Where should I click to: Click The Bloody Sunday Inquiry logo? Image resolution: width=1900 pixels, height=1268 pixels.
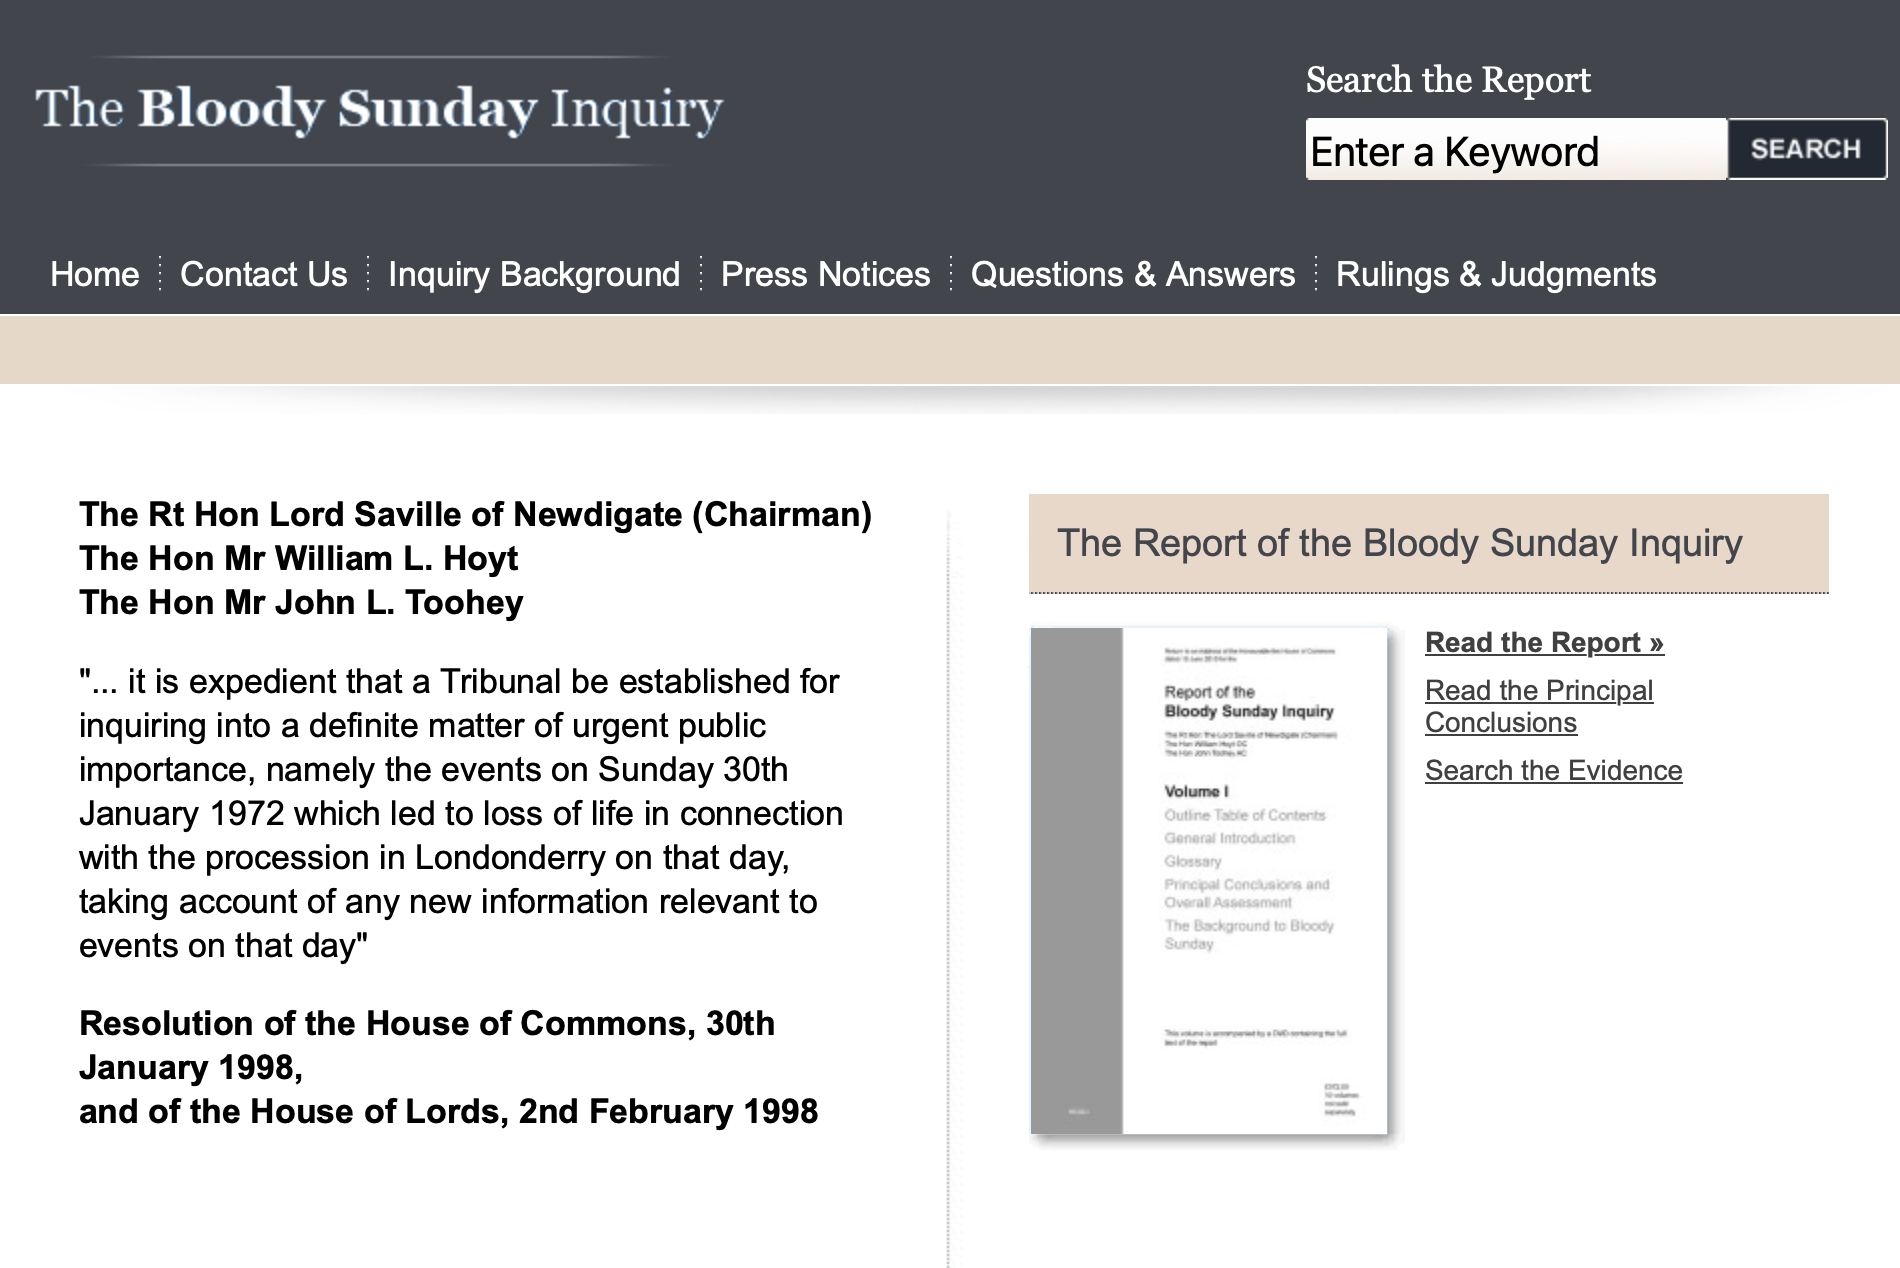click(x=379, y=109)
